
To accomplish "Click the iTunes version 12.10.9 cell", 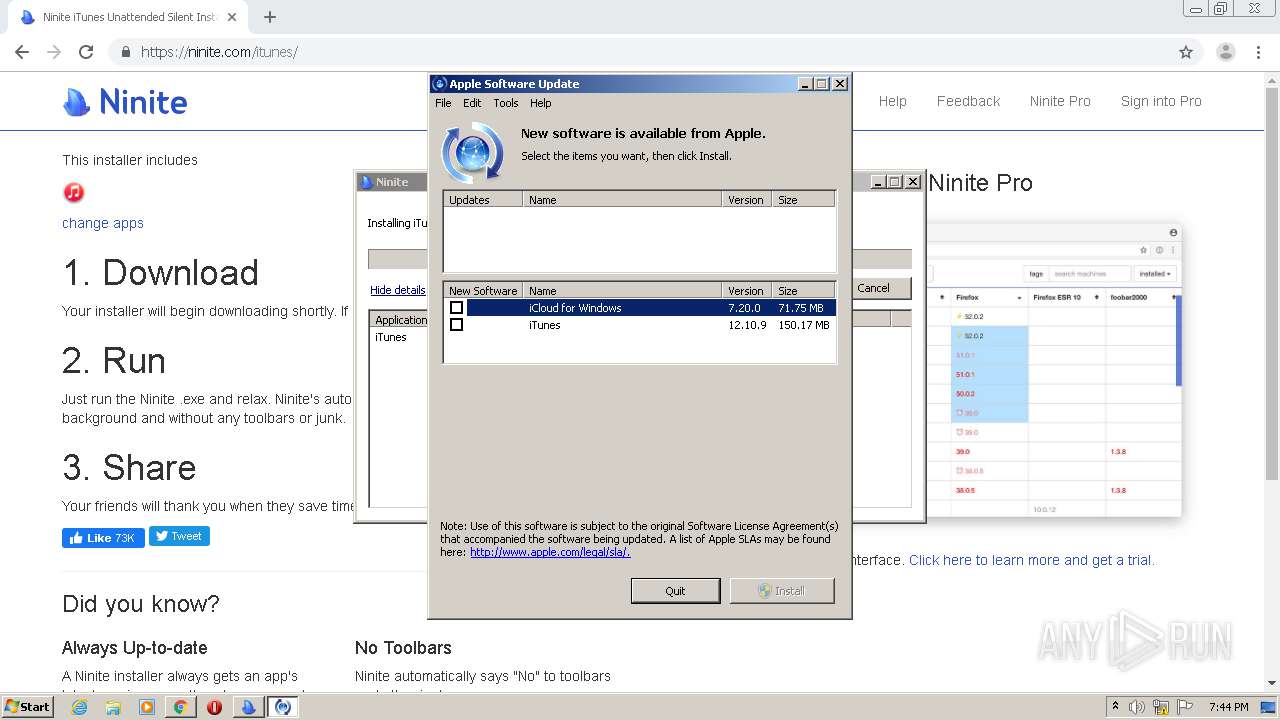I will pos(747,325).
